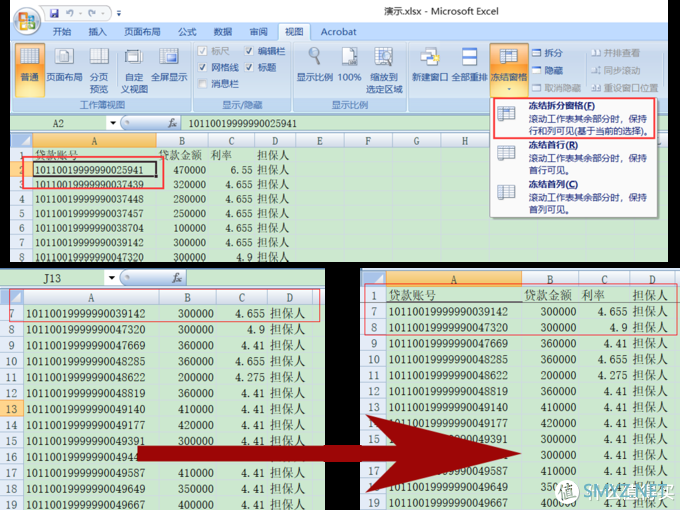Screen dimensions: 680x510
Task: Open 分页预览 page break preview
Action: 99,70
